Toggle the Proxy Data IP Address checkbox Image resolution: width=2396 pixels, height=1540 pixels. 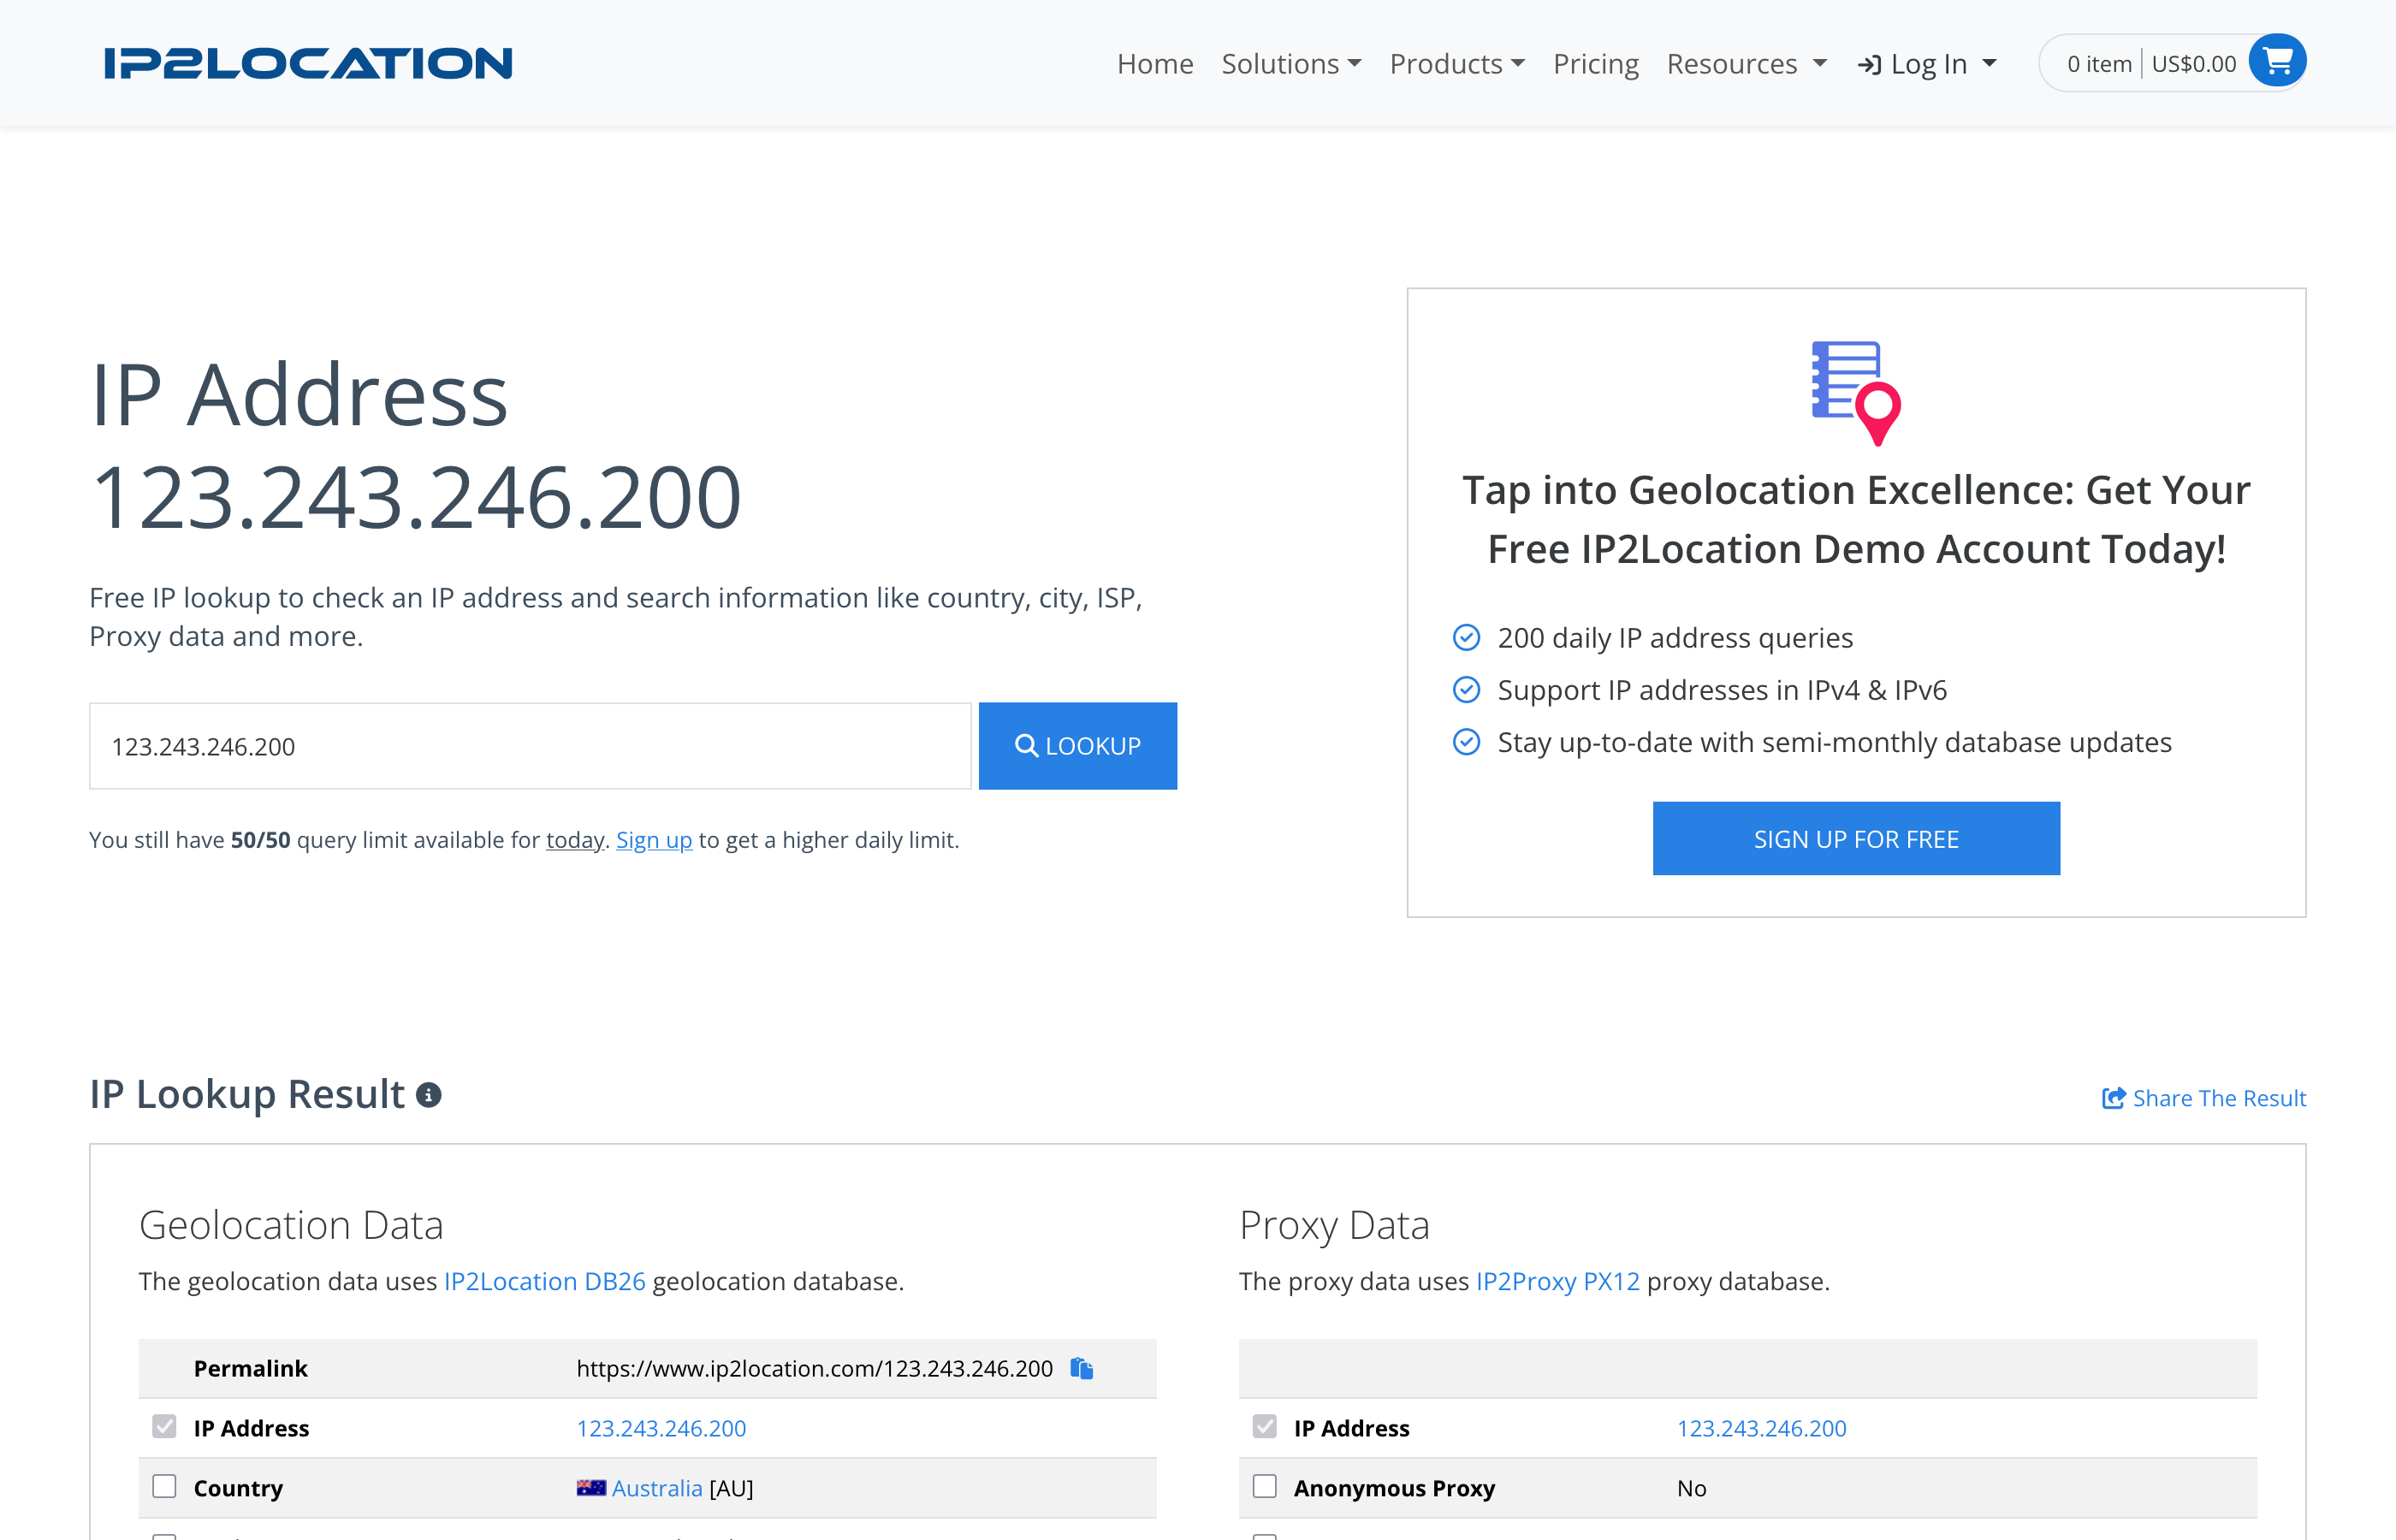(x=1264, y=1427)
